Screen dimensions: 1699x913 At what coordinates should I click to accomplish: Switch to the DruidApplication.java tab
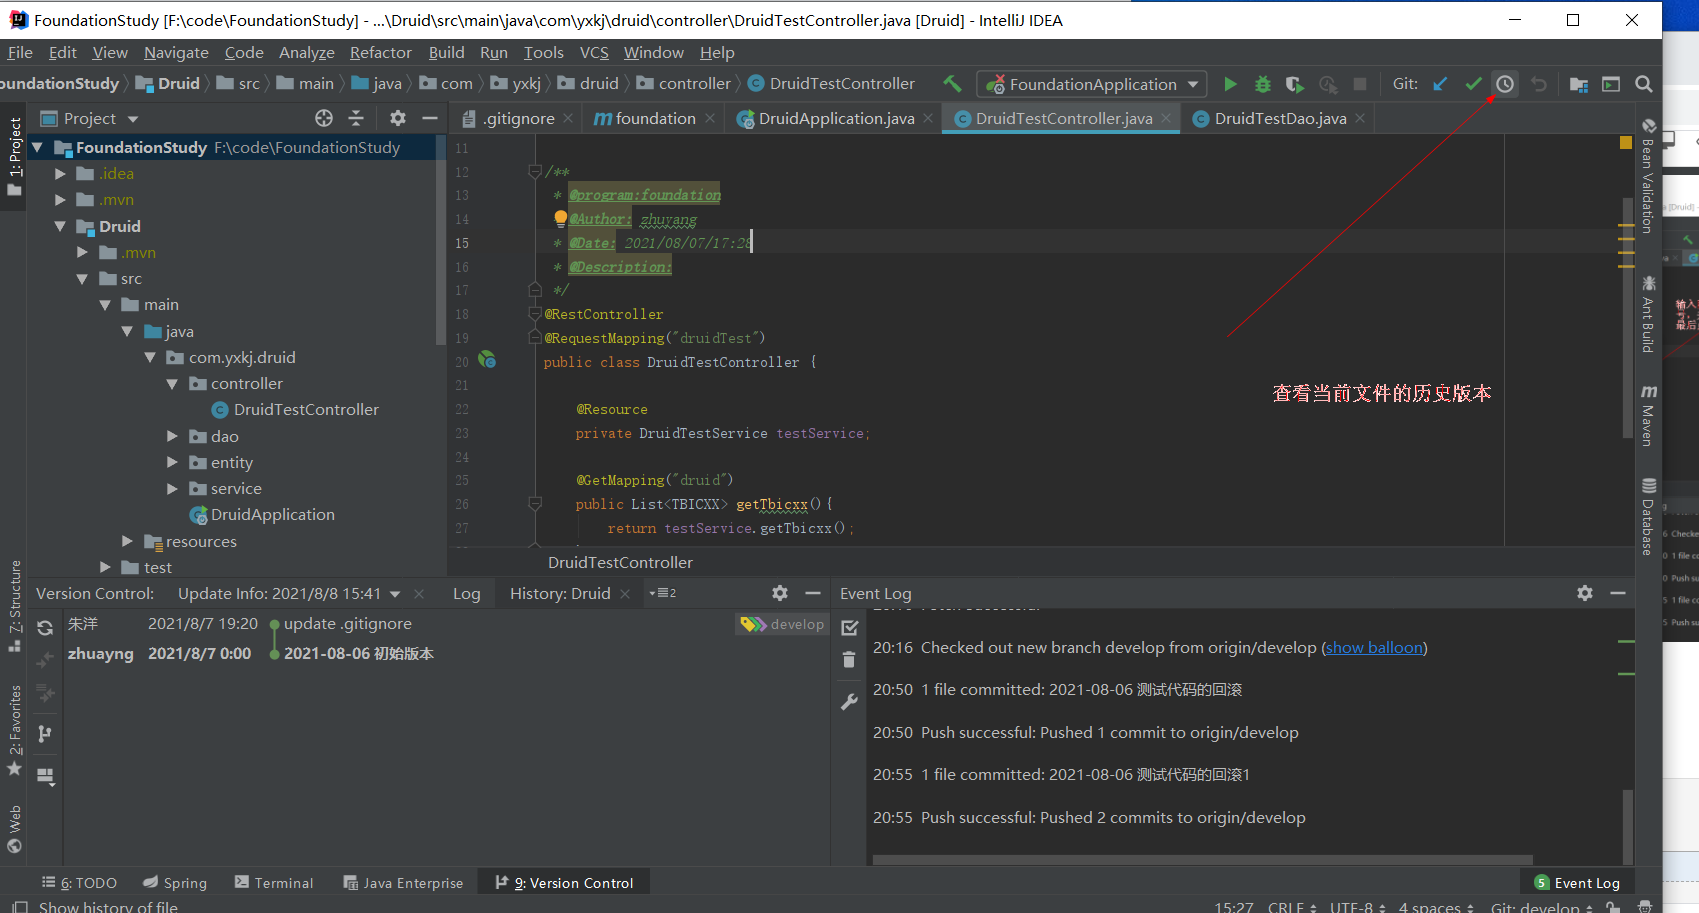coord(836,118)
